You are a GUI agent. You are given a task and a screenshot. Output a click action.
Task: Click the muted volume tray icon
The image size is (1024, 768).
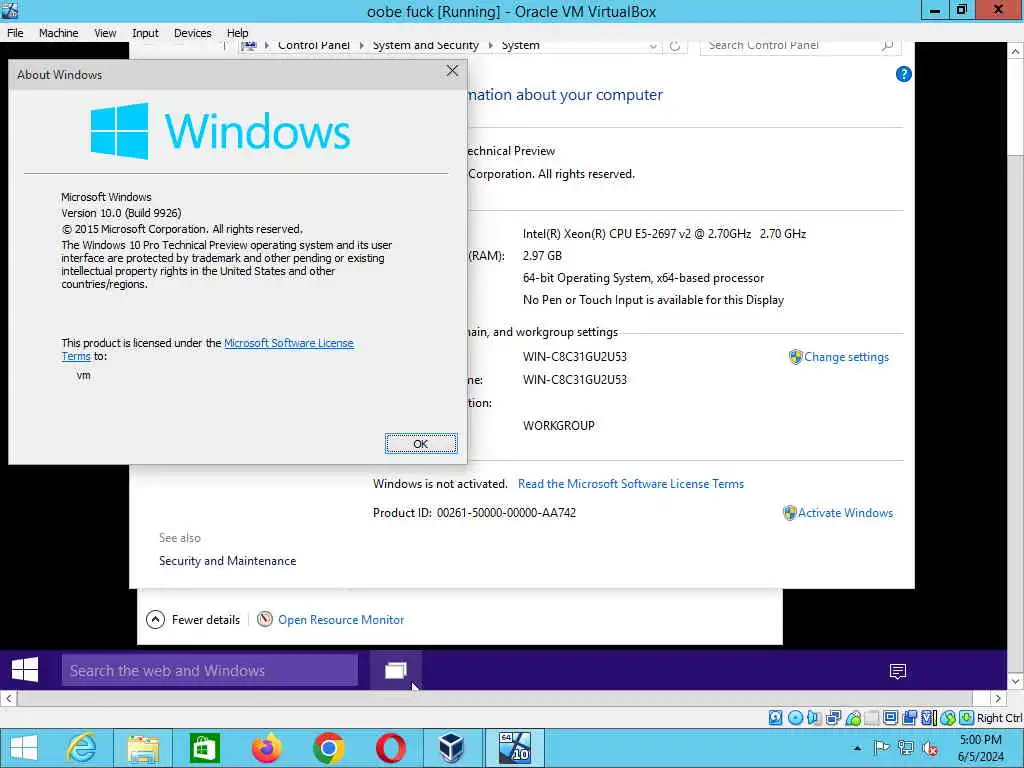pyautogui.click(x=929, y=748)
